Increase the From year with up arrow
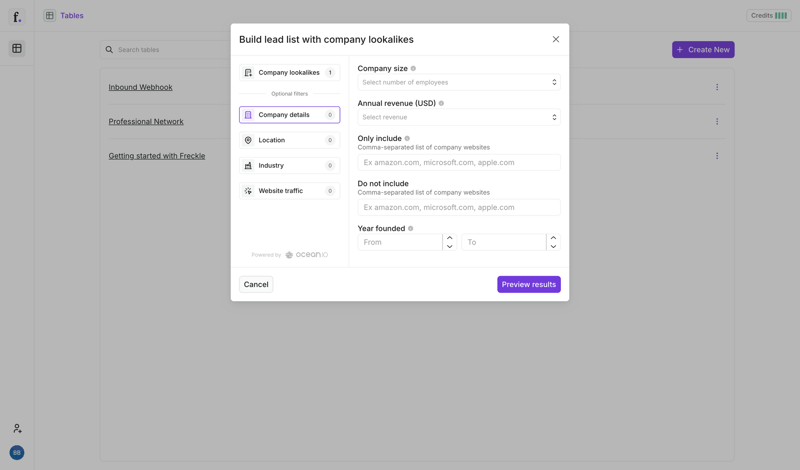The image size is (800, 470). coord(449,238)
